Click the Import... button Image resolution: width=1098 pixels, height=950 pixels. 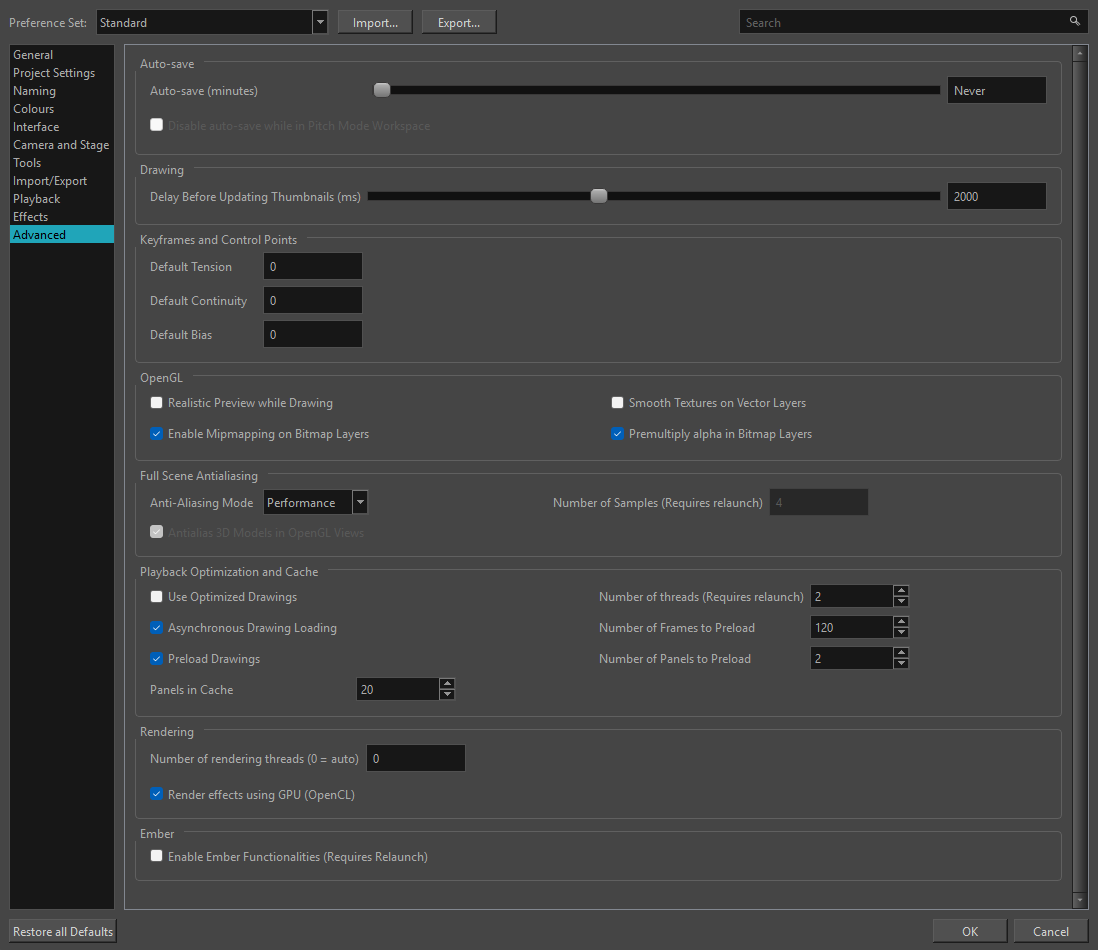click(375, 22)
